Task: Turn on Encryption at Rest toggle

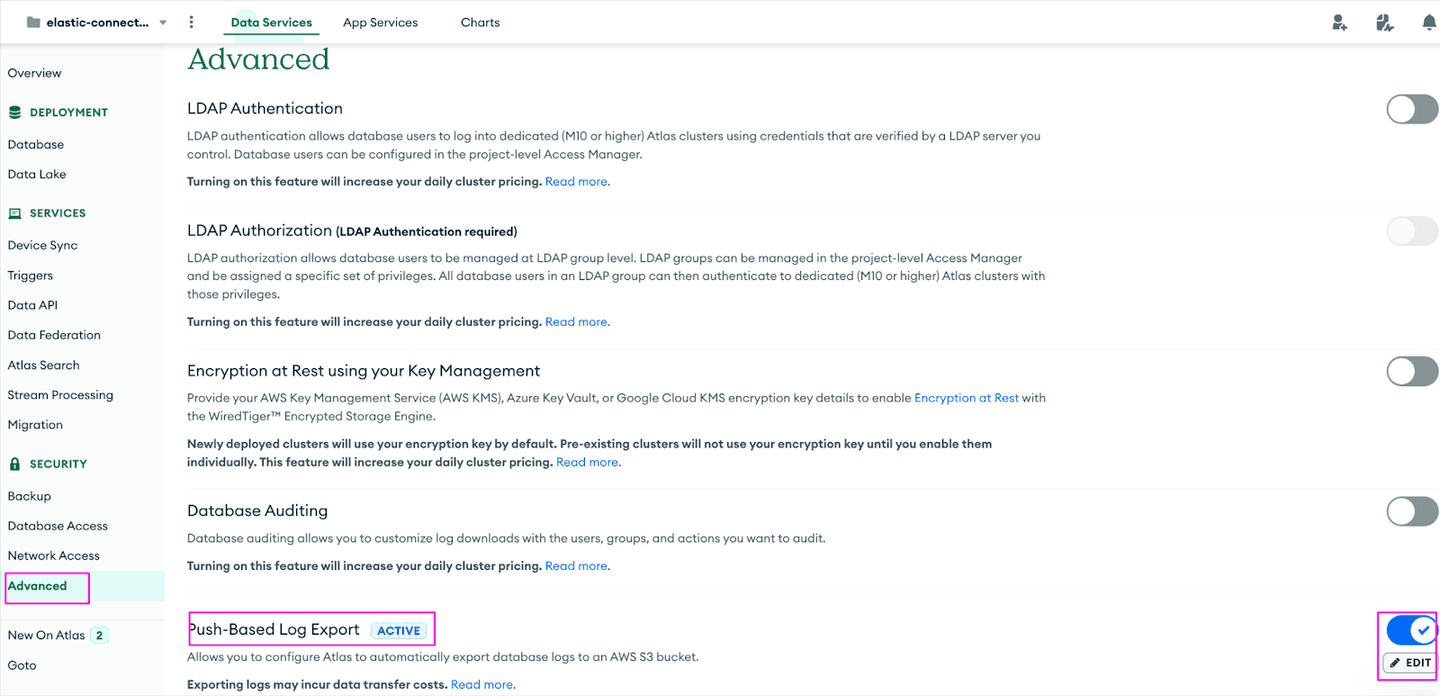Action: click(1412, 371)
